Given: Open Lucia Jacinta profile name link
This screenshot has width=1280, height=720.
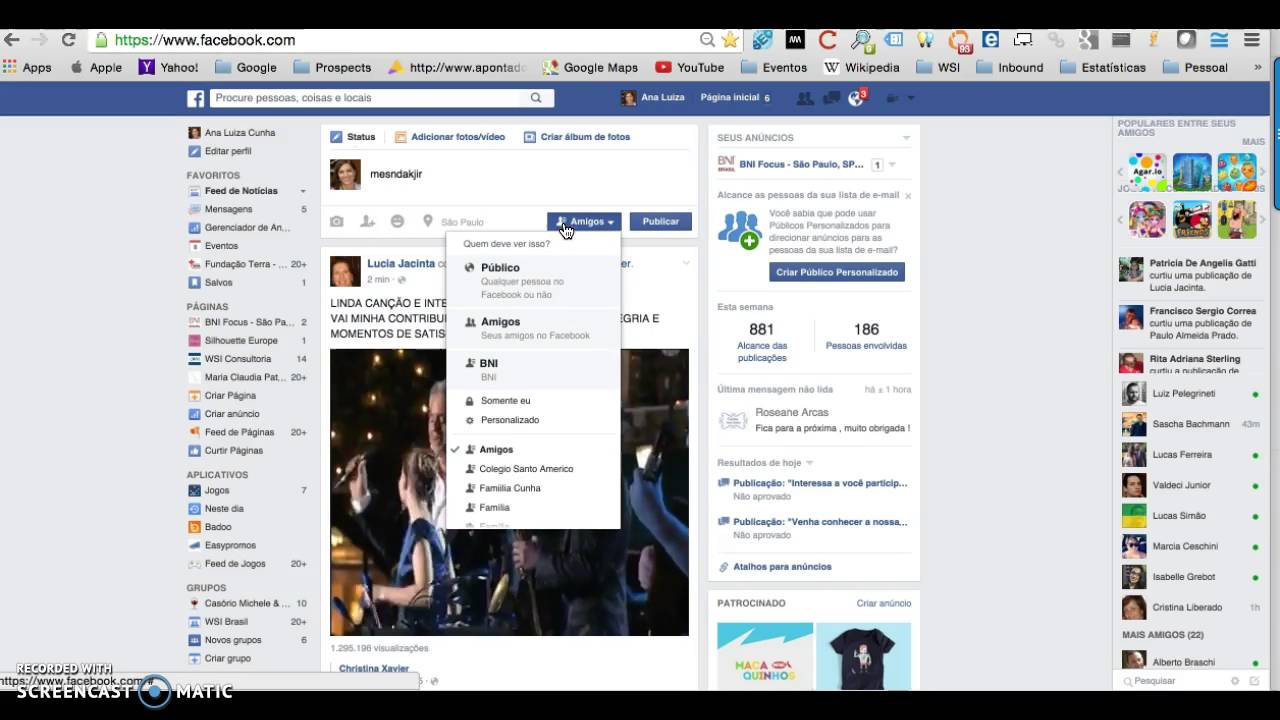Looking at the screenshot, I should 401,264.
